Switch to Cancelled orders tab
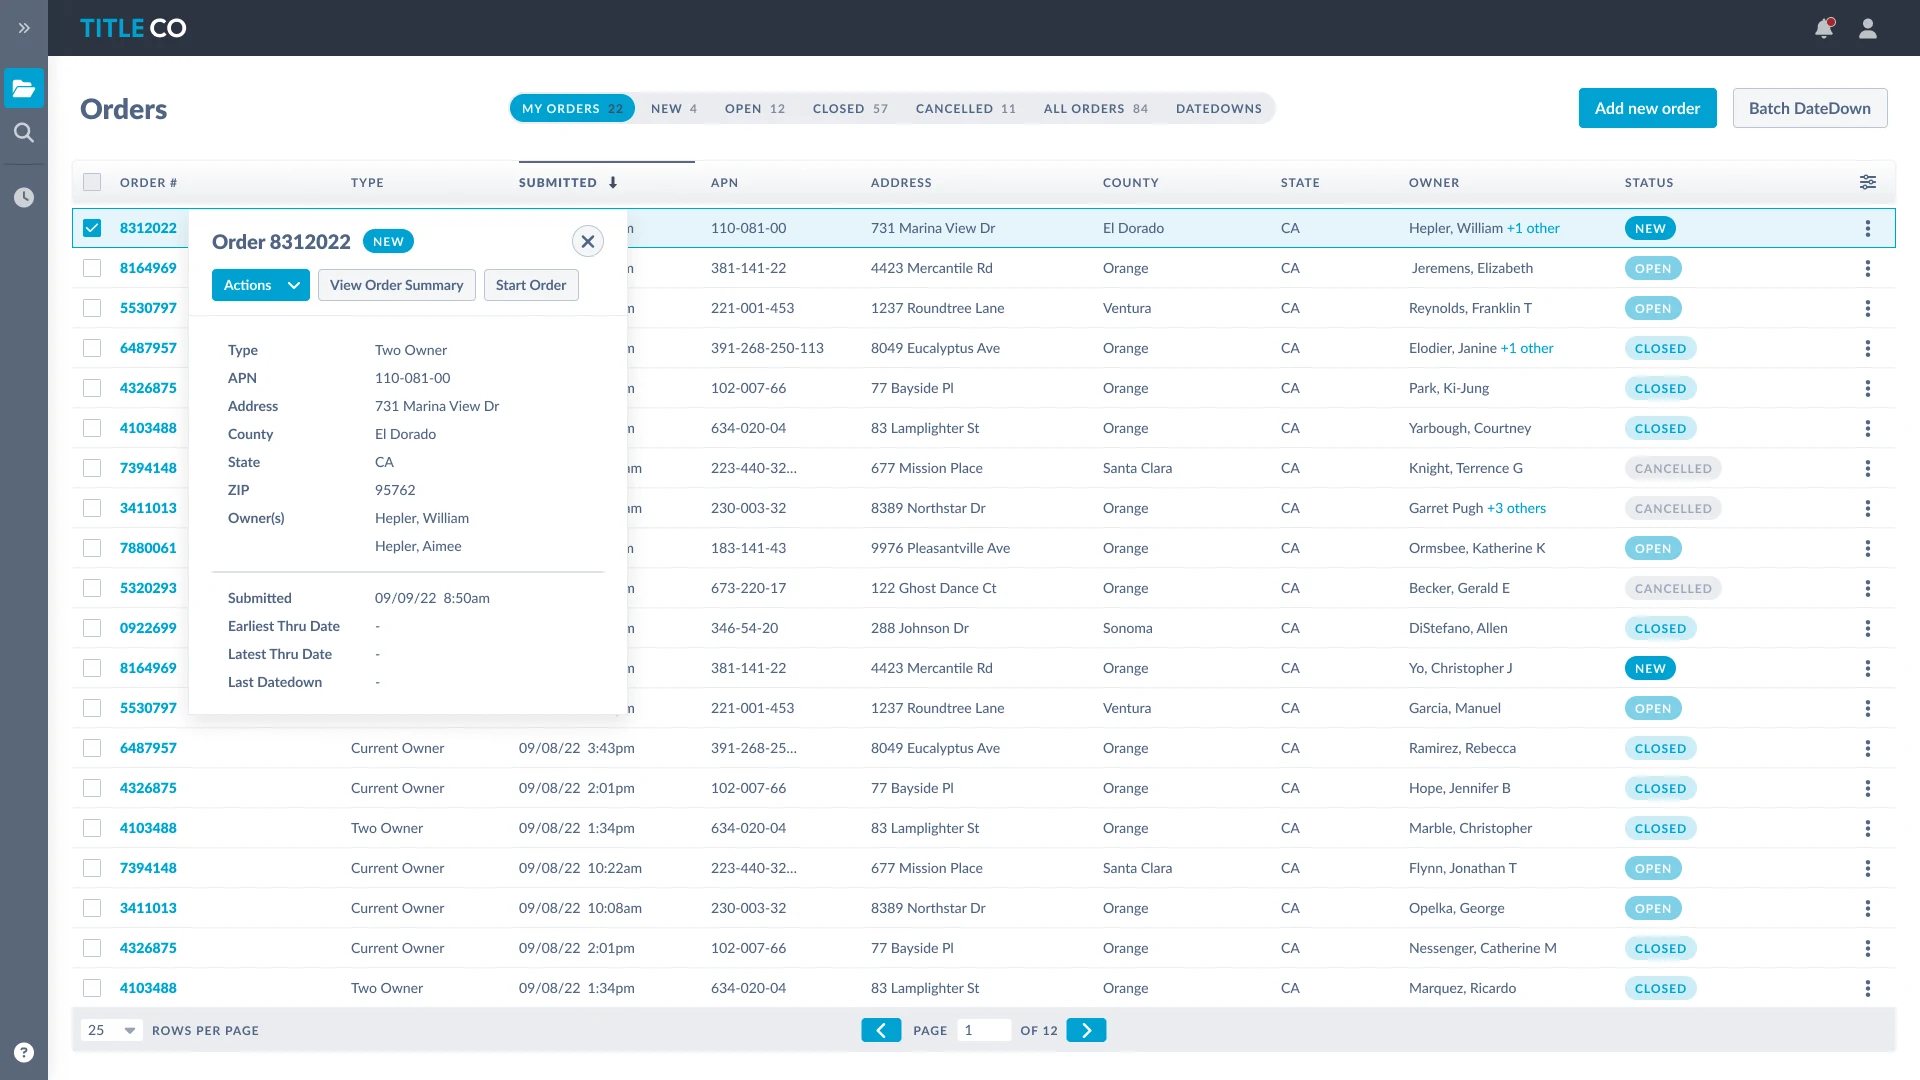1920x1080 pixels. (x=965, y=108)
